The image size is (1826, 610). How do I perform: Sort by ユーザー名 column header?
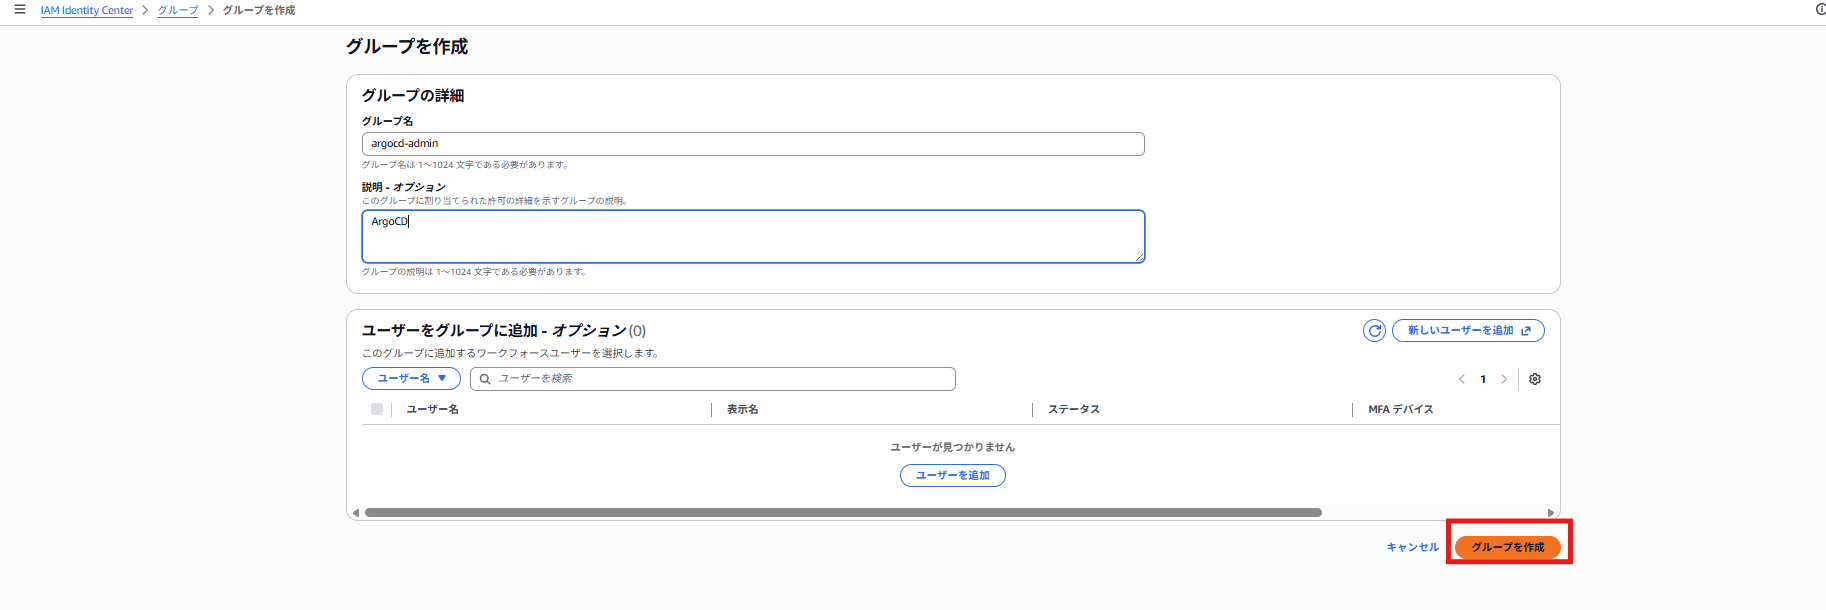coord(433,409)
